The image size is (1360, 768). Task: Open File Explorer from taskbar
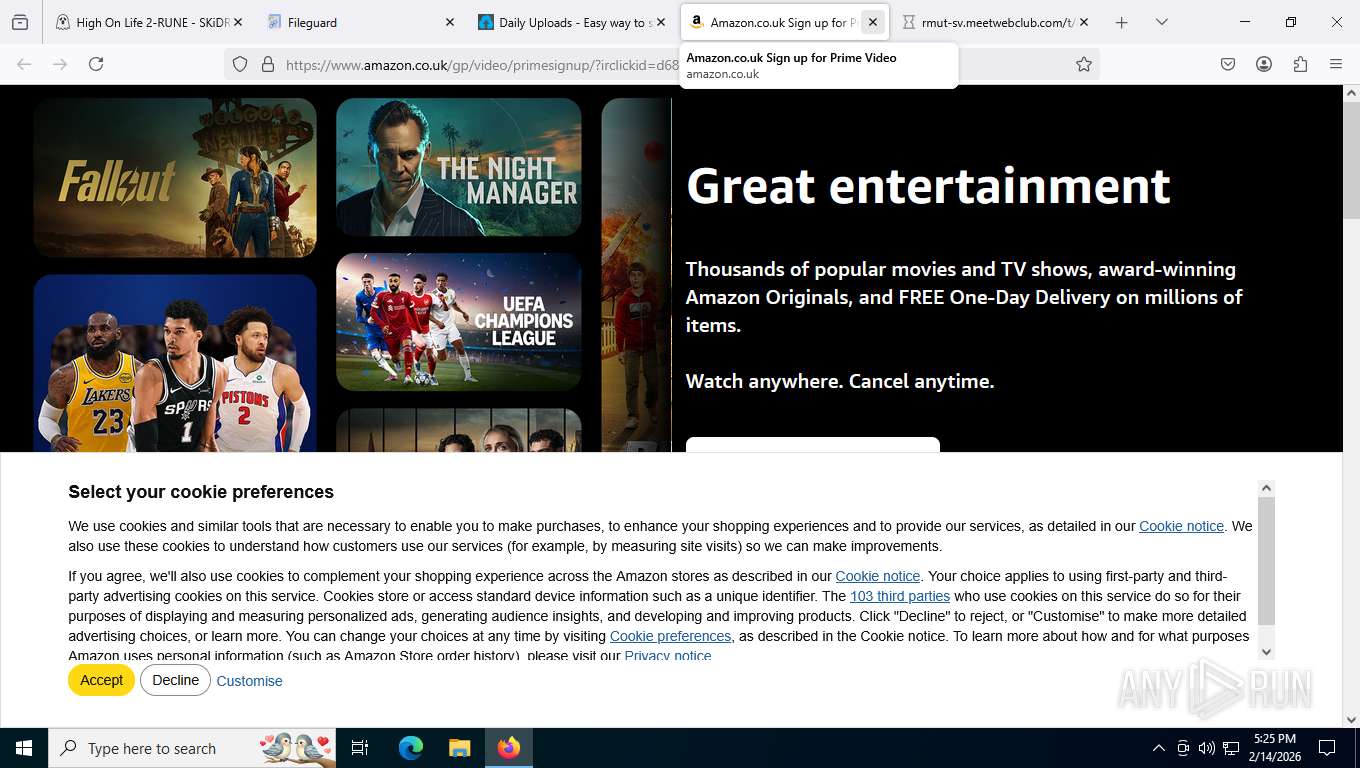(459, 748)
